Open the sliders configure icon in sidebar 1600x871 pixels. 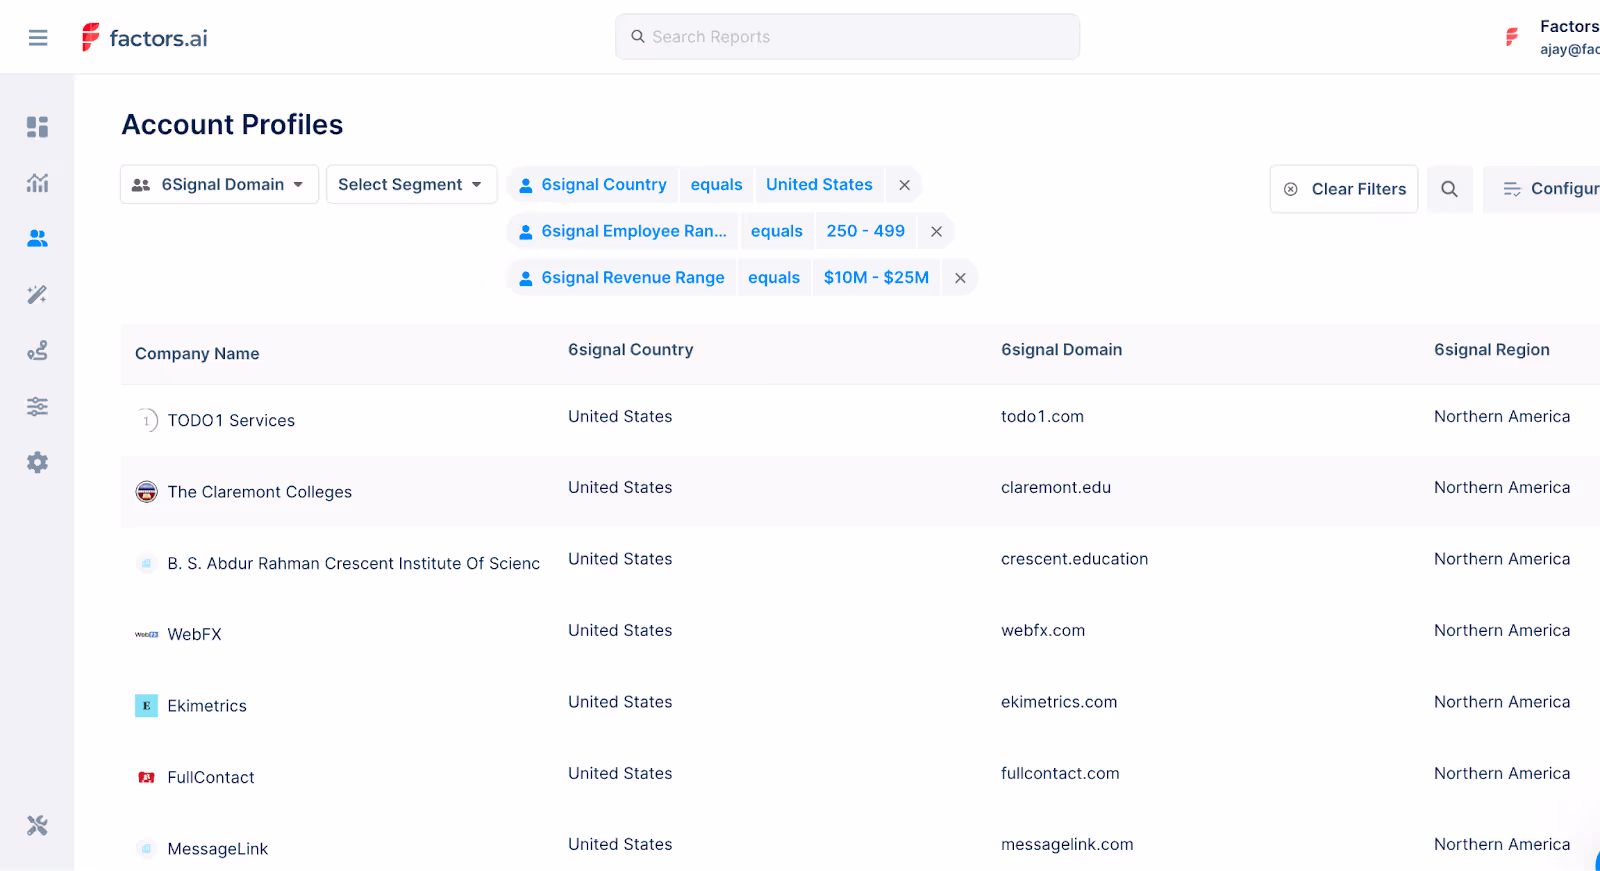point(37,407)
